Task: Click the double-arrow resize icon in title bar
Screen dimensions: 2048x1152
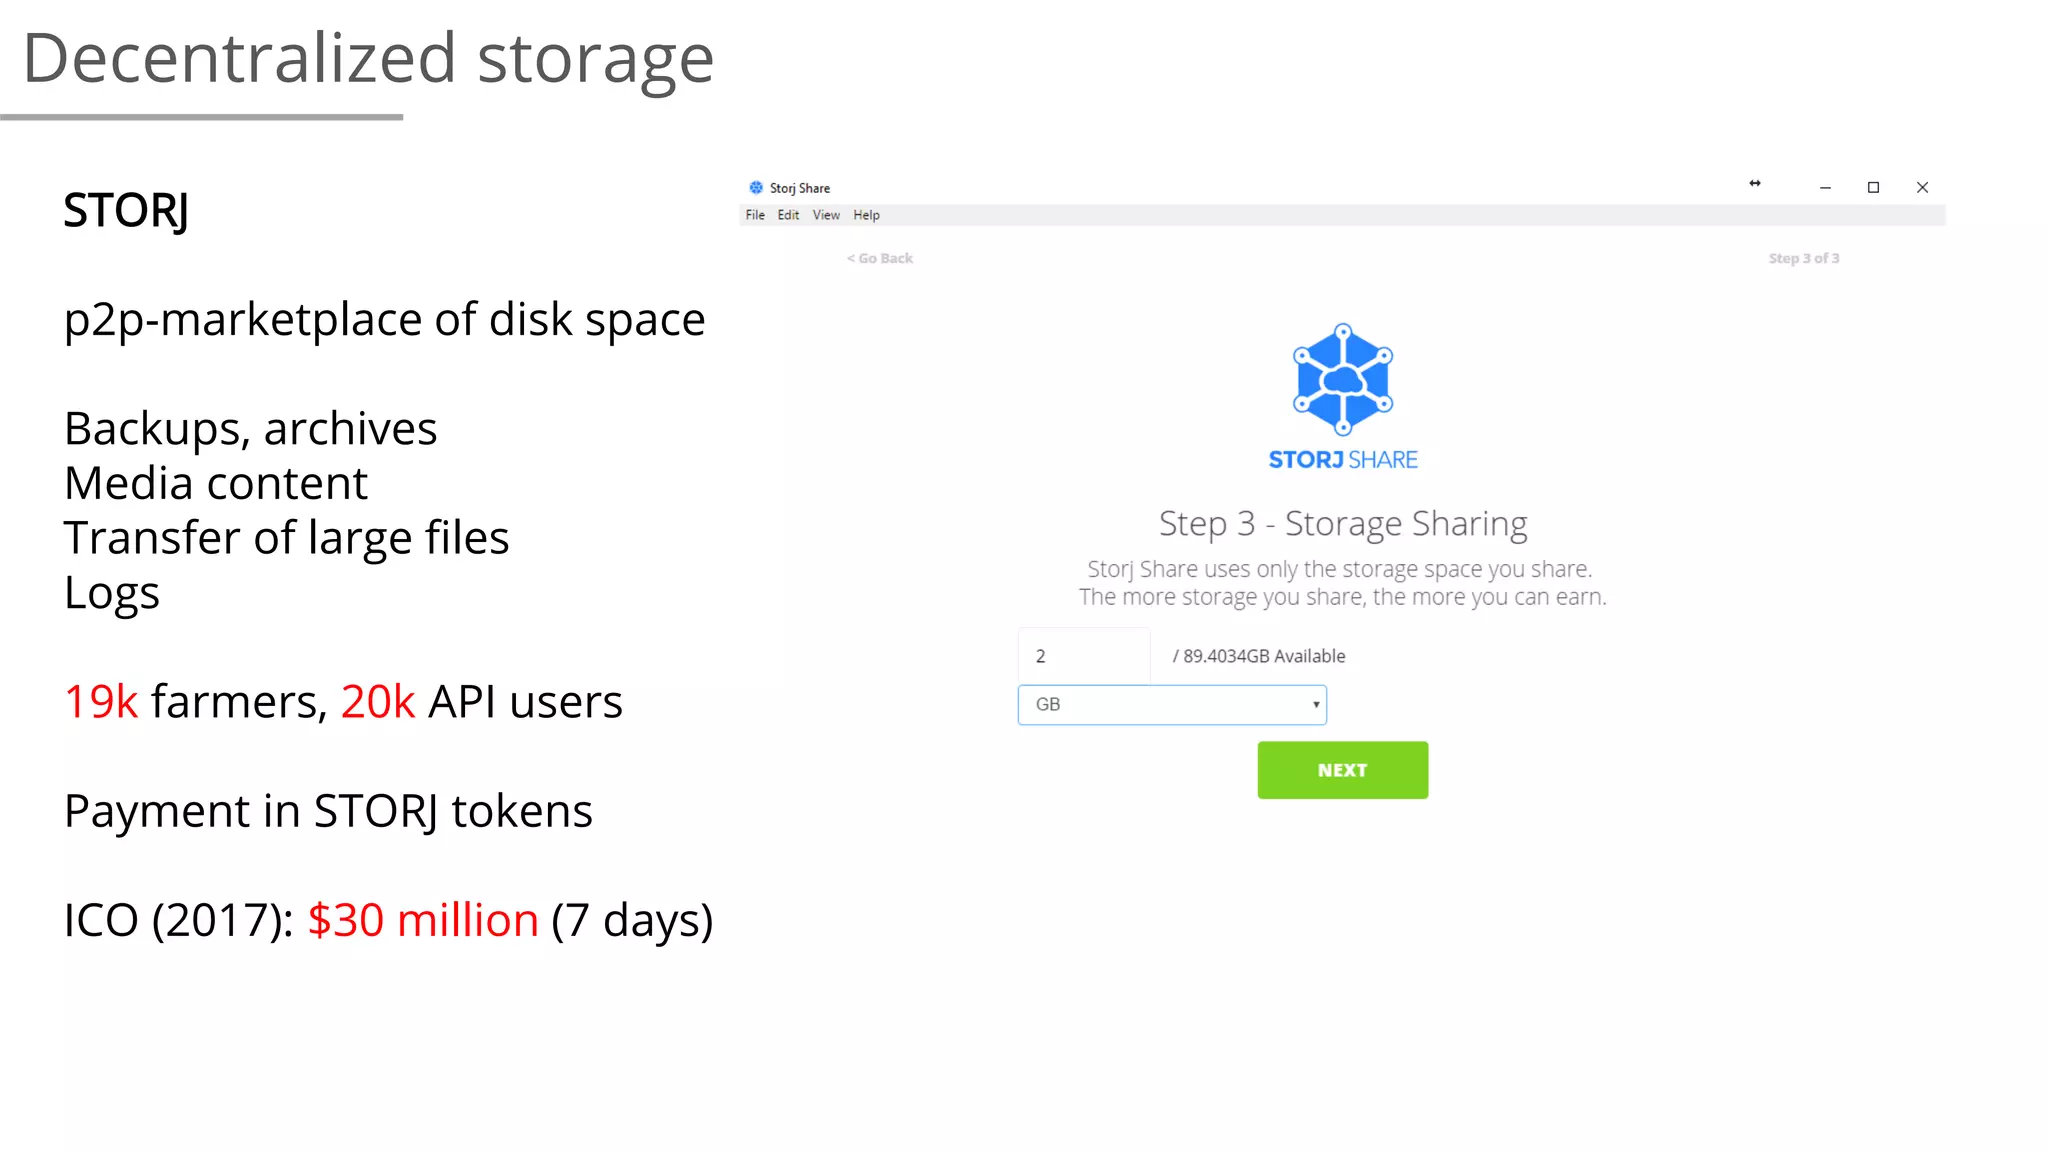Action: (x=1755, y=184)
